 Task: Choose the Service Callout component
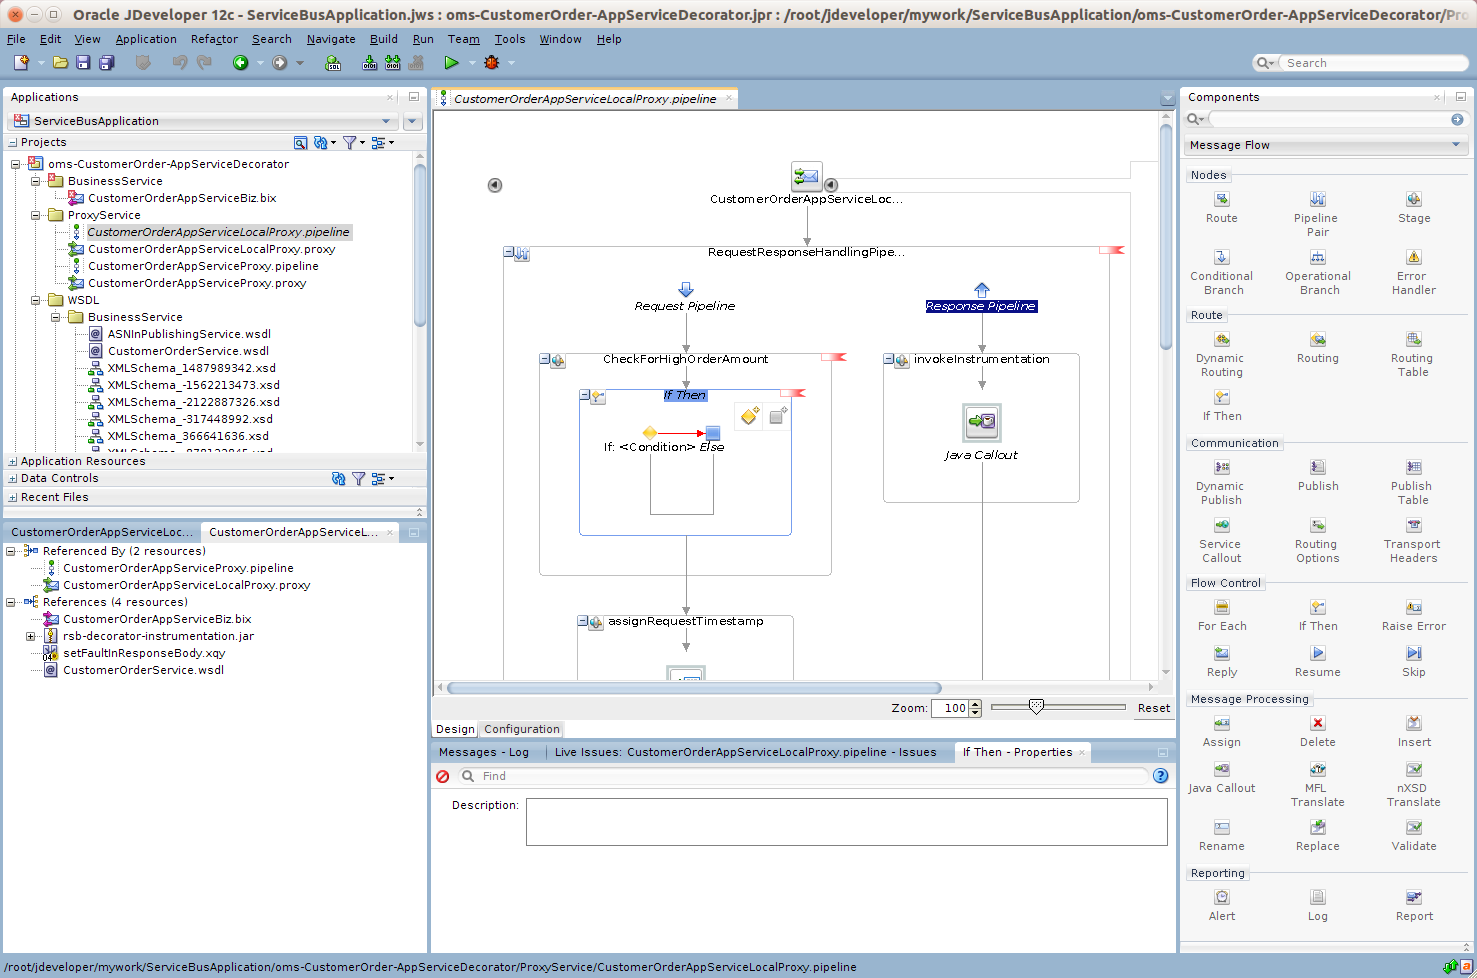click(1221, 526)
